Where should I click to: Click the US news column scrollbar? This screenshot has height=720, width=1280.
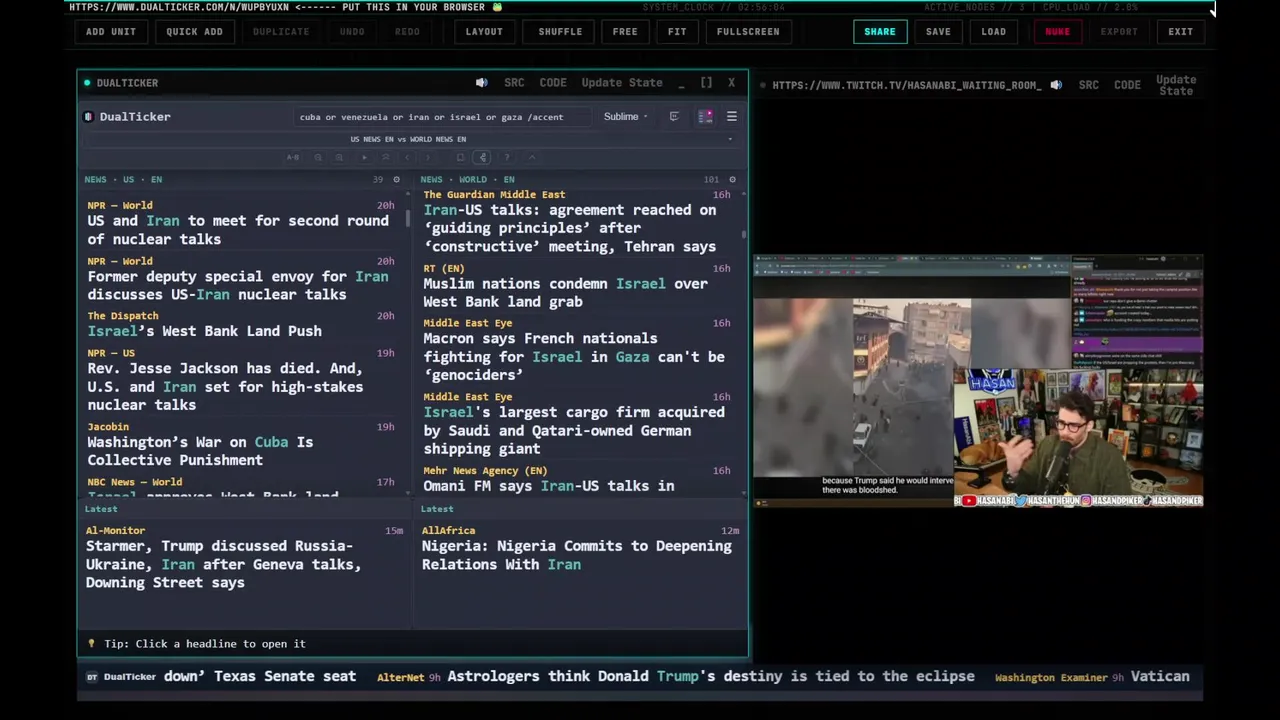pyautogui.click(x=408, y=218)
